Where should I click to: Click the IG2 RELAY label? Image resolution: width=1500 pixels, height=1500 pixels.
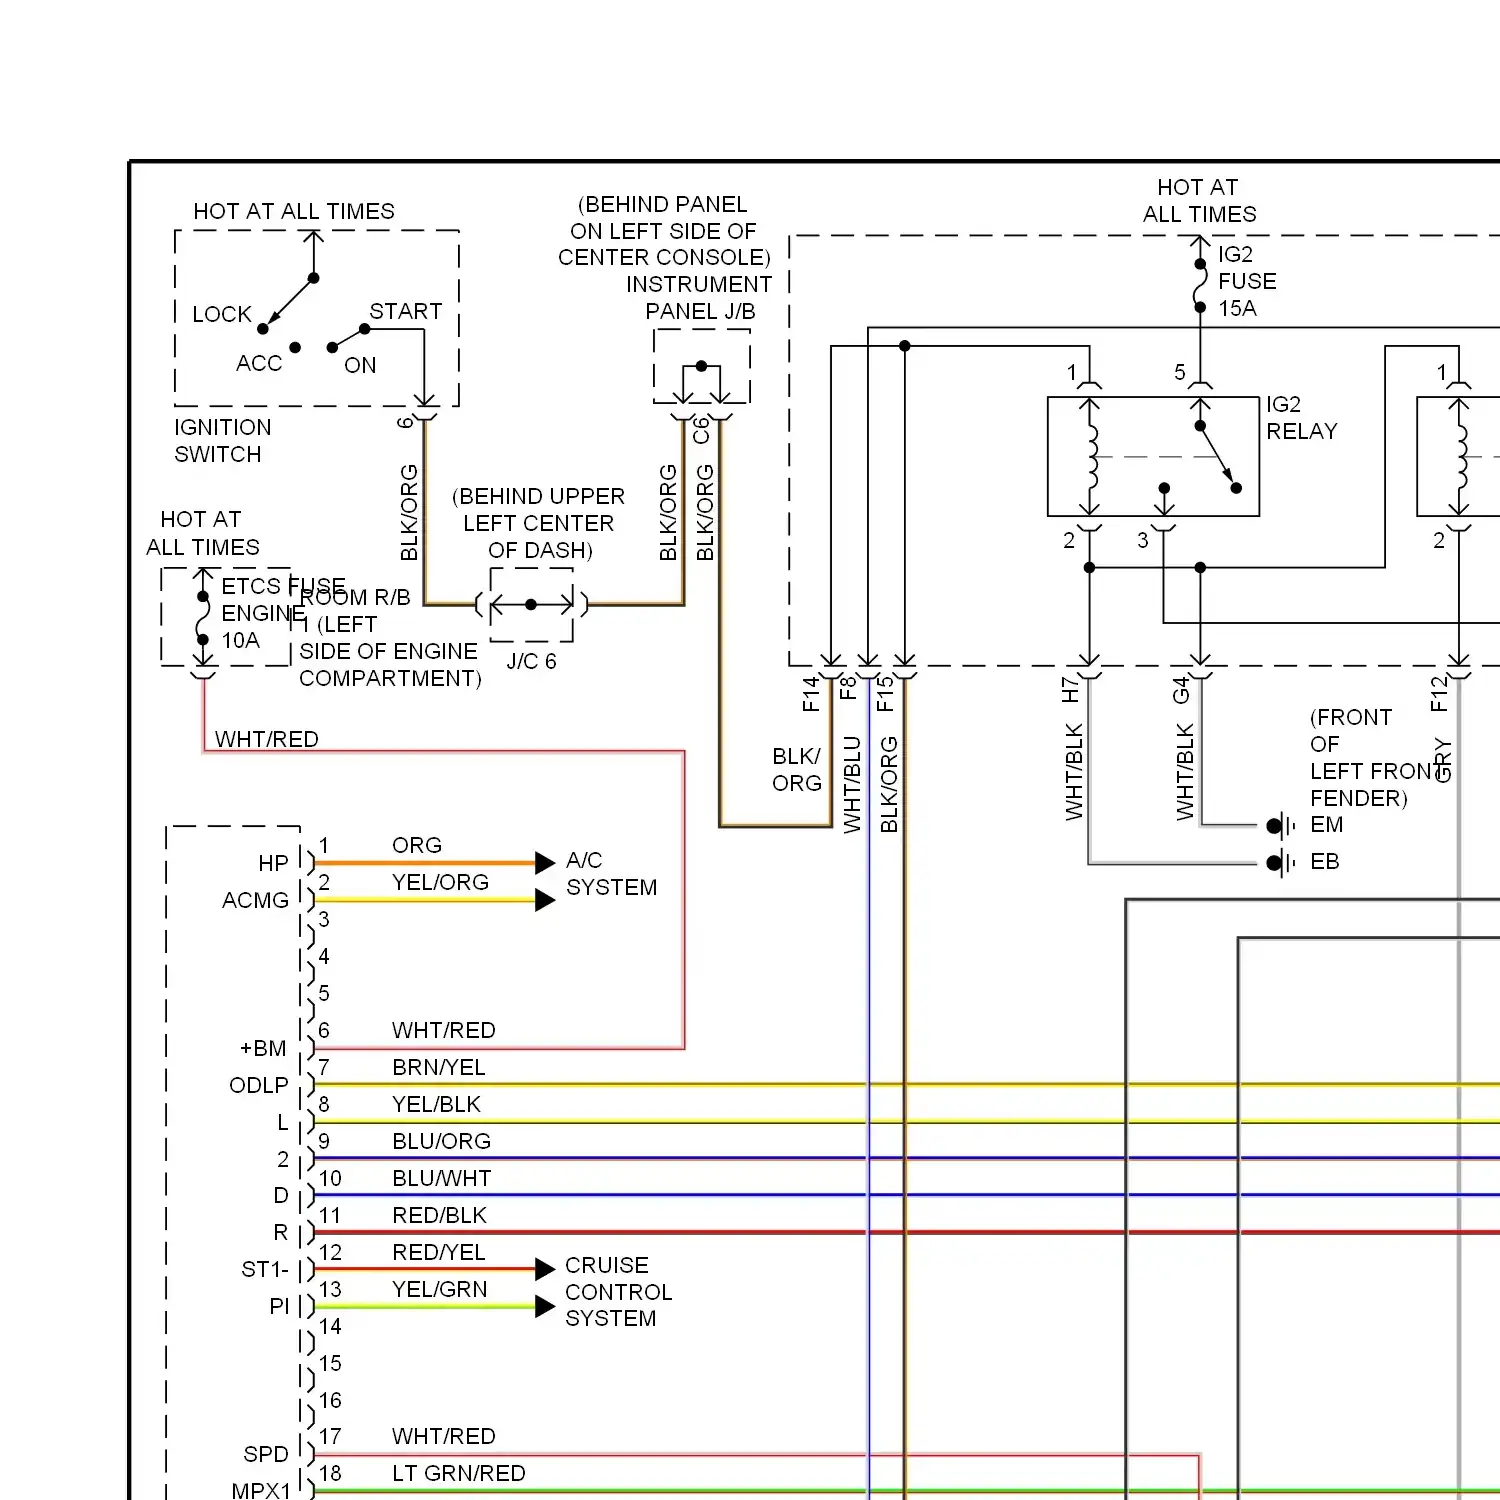[1301, 418]
